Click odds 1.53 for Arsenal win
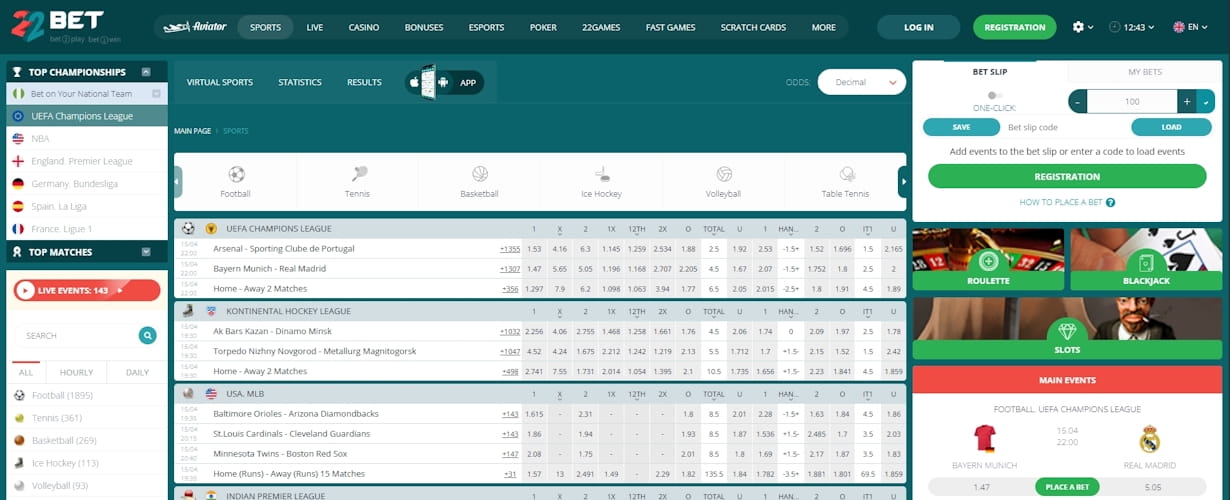The image size is (1230, 500). point(534,249)
